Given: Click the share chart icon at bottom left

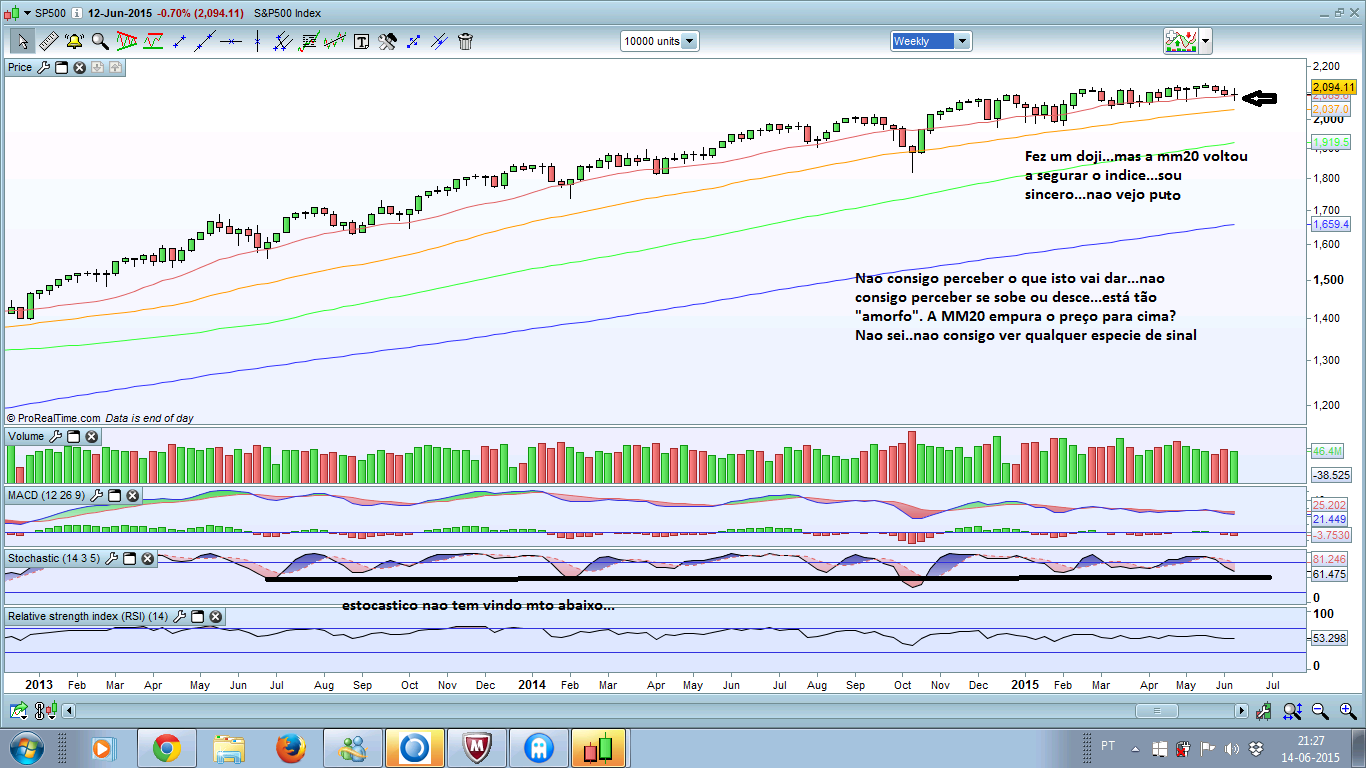Looking at the screenshot, I should tap(17, 710).
